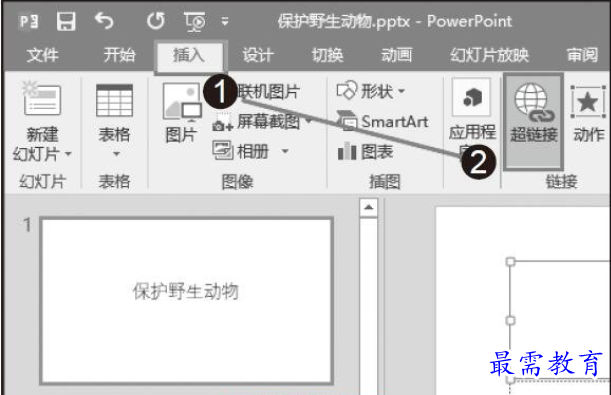Click scroll up arrow in slide pane
611x395 pixels.
pyautogui.click(x=368, y=207)
